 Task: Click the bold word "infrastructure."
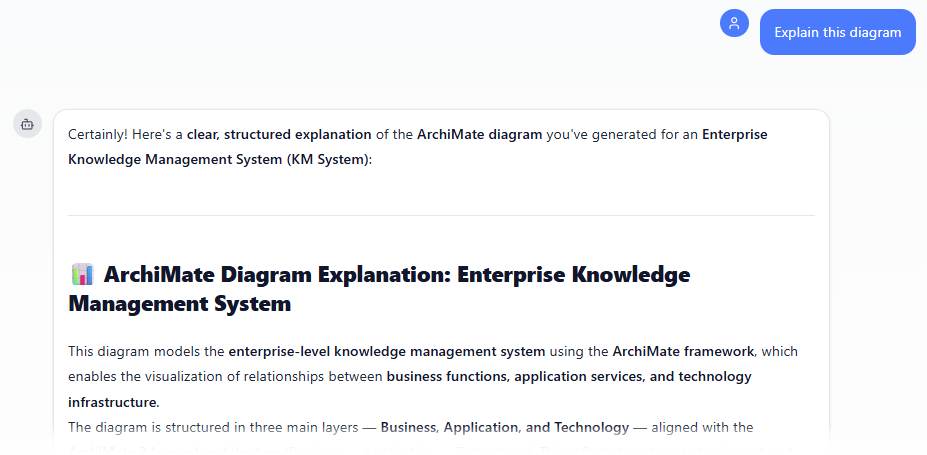coord(113,401)
